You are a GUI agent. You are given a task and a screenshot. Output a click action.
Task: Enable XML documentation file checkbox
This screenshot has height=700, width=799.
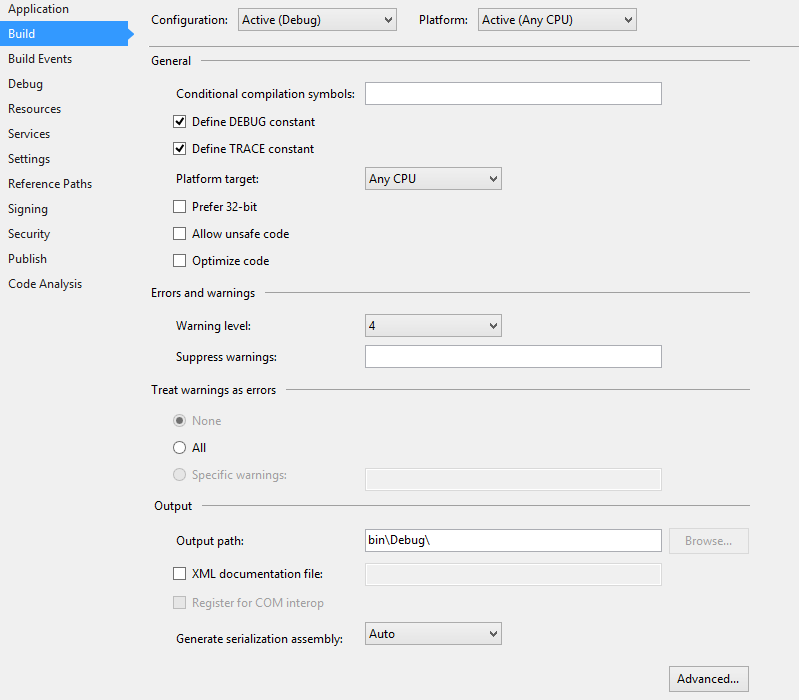[180, 574]
